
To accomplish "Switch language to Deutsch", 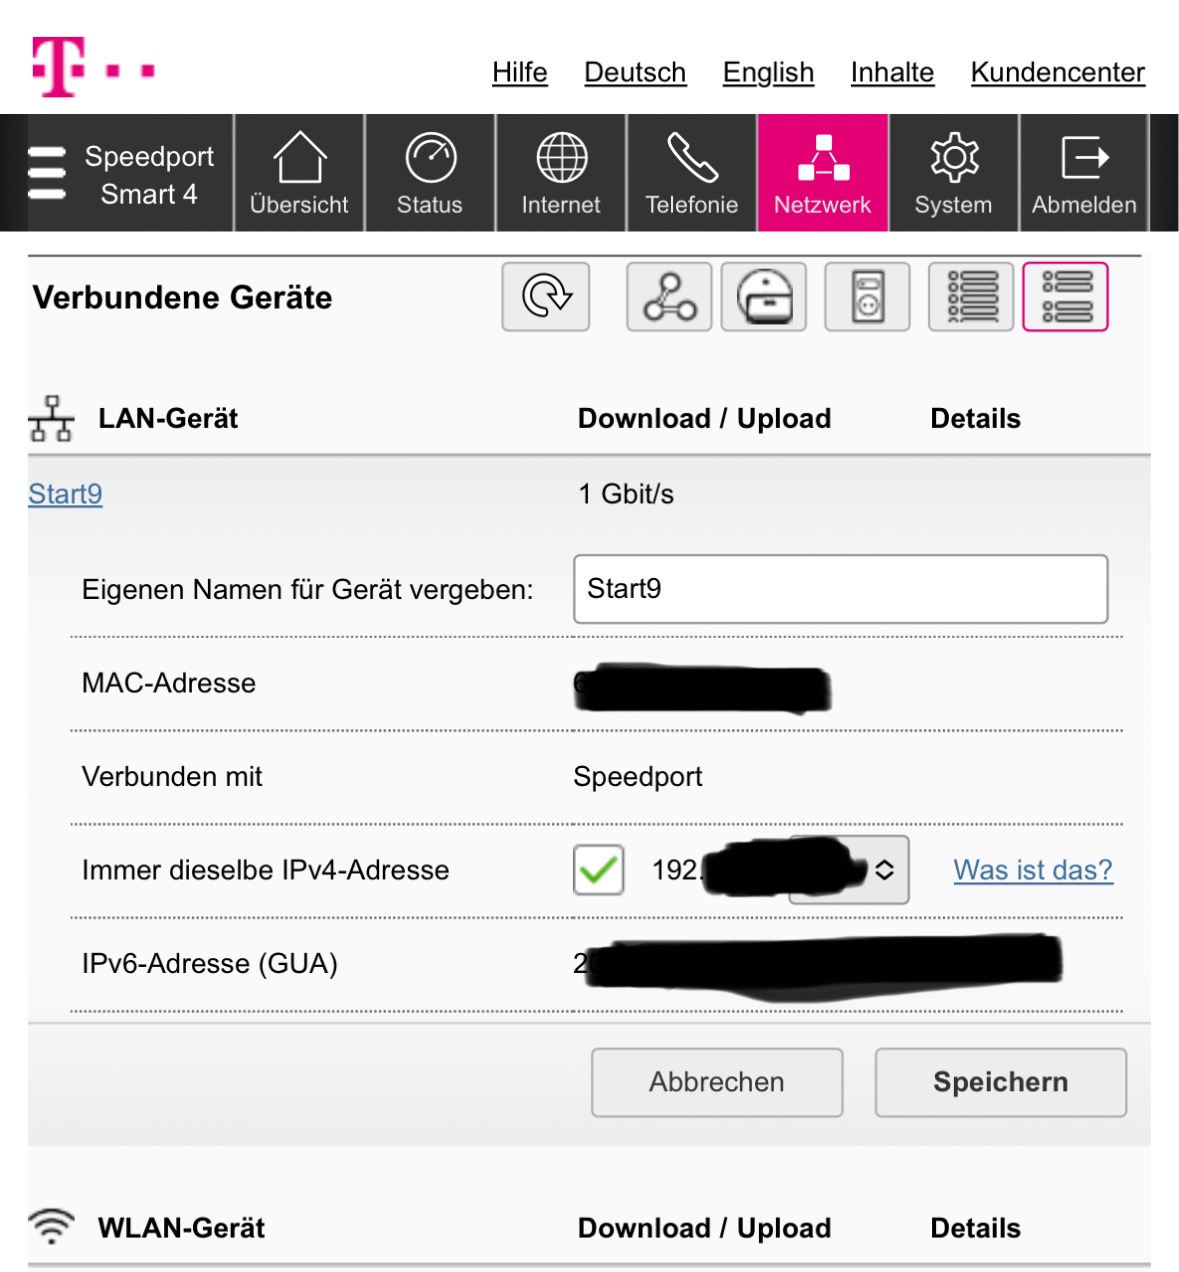I will click(635, 72).
